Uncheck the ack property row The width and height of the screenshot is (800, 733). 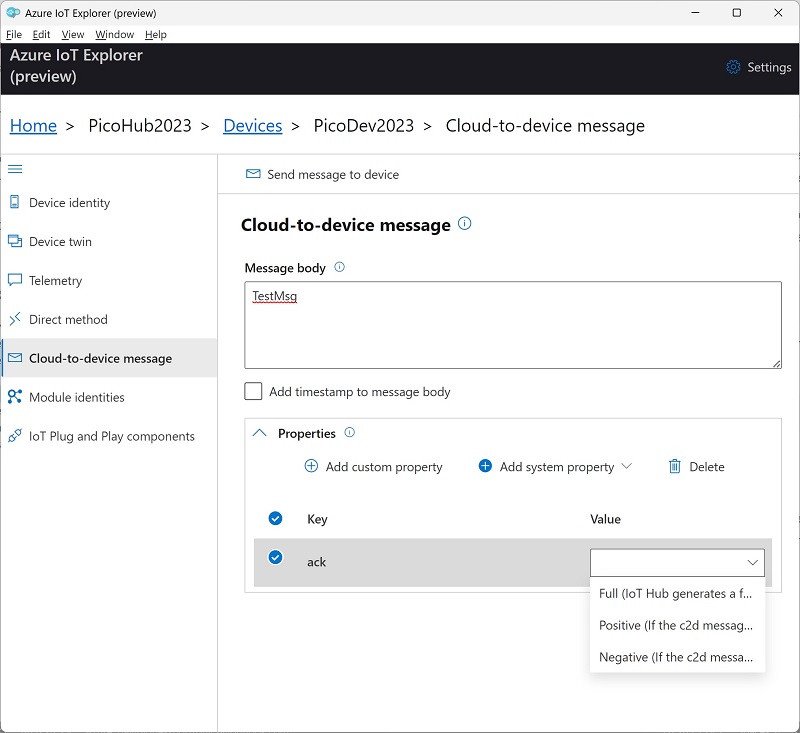276,557
